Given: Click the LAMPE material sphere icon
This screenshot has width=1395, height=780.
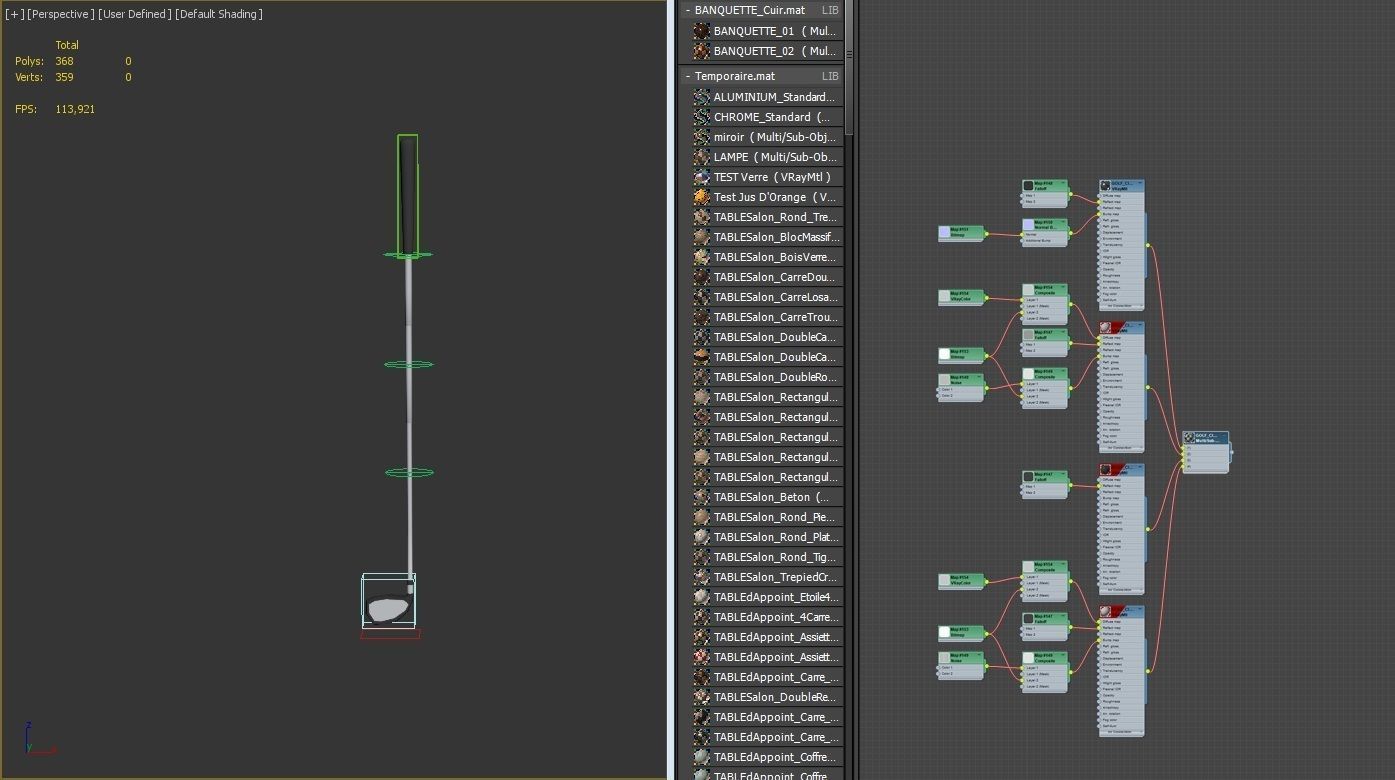Looking at the screenshot, I should coord(702,157).
